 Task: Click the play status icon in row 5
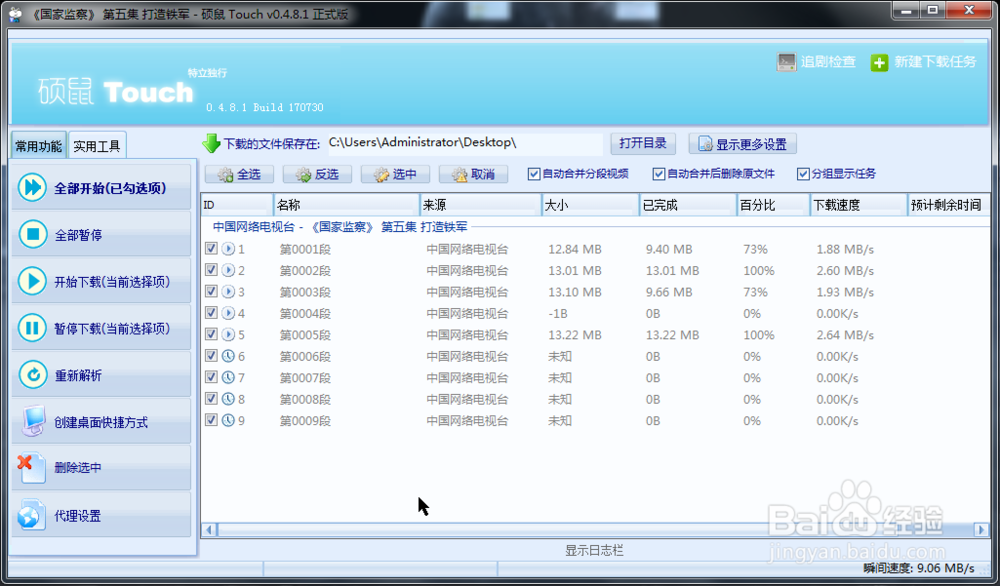pyautogui.click(x=228, y=334)
